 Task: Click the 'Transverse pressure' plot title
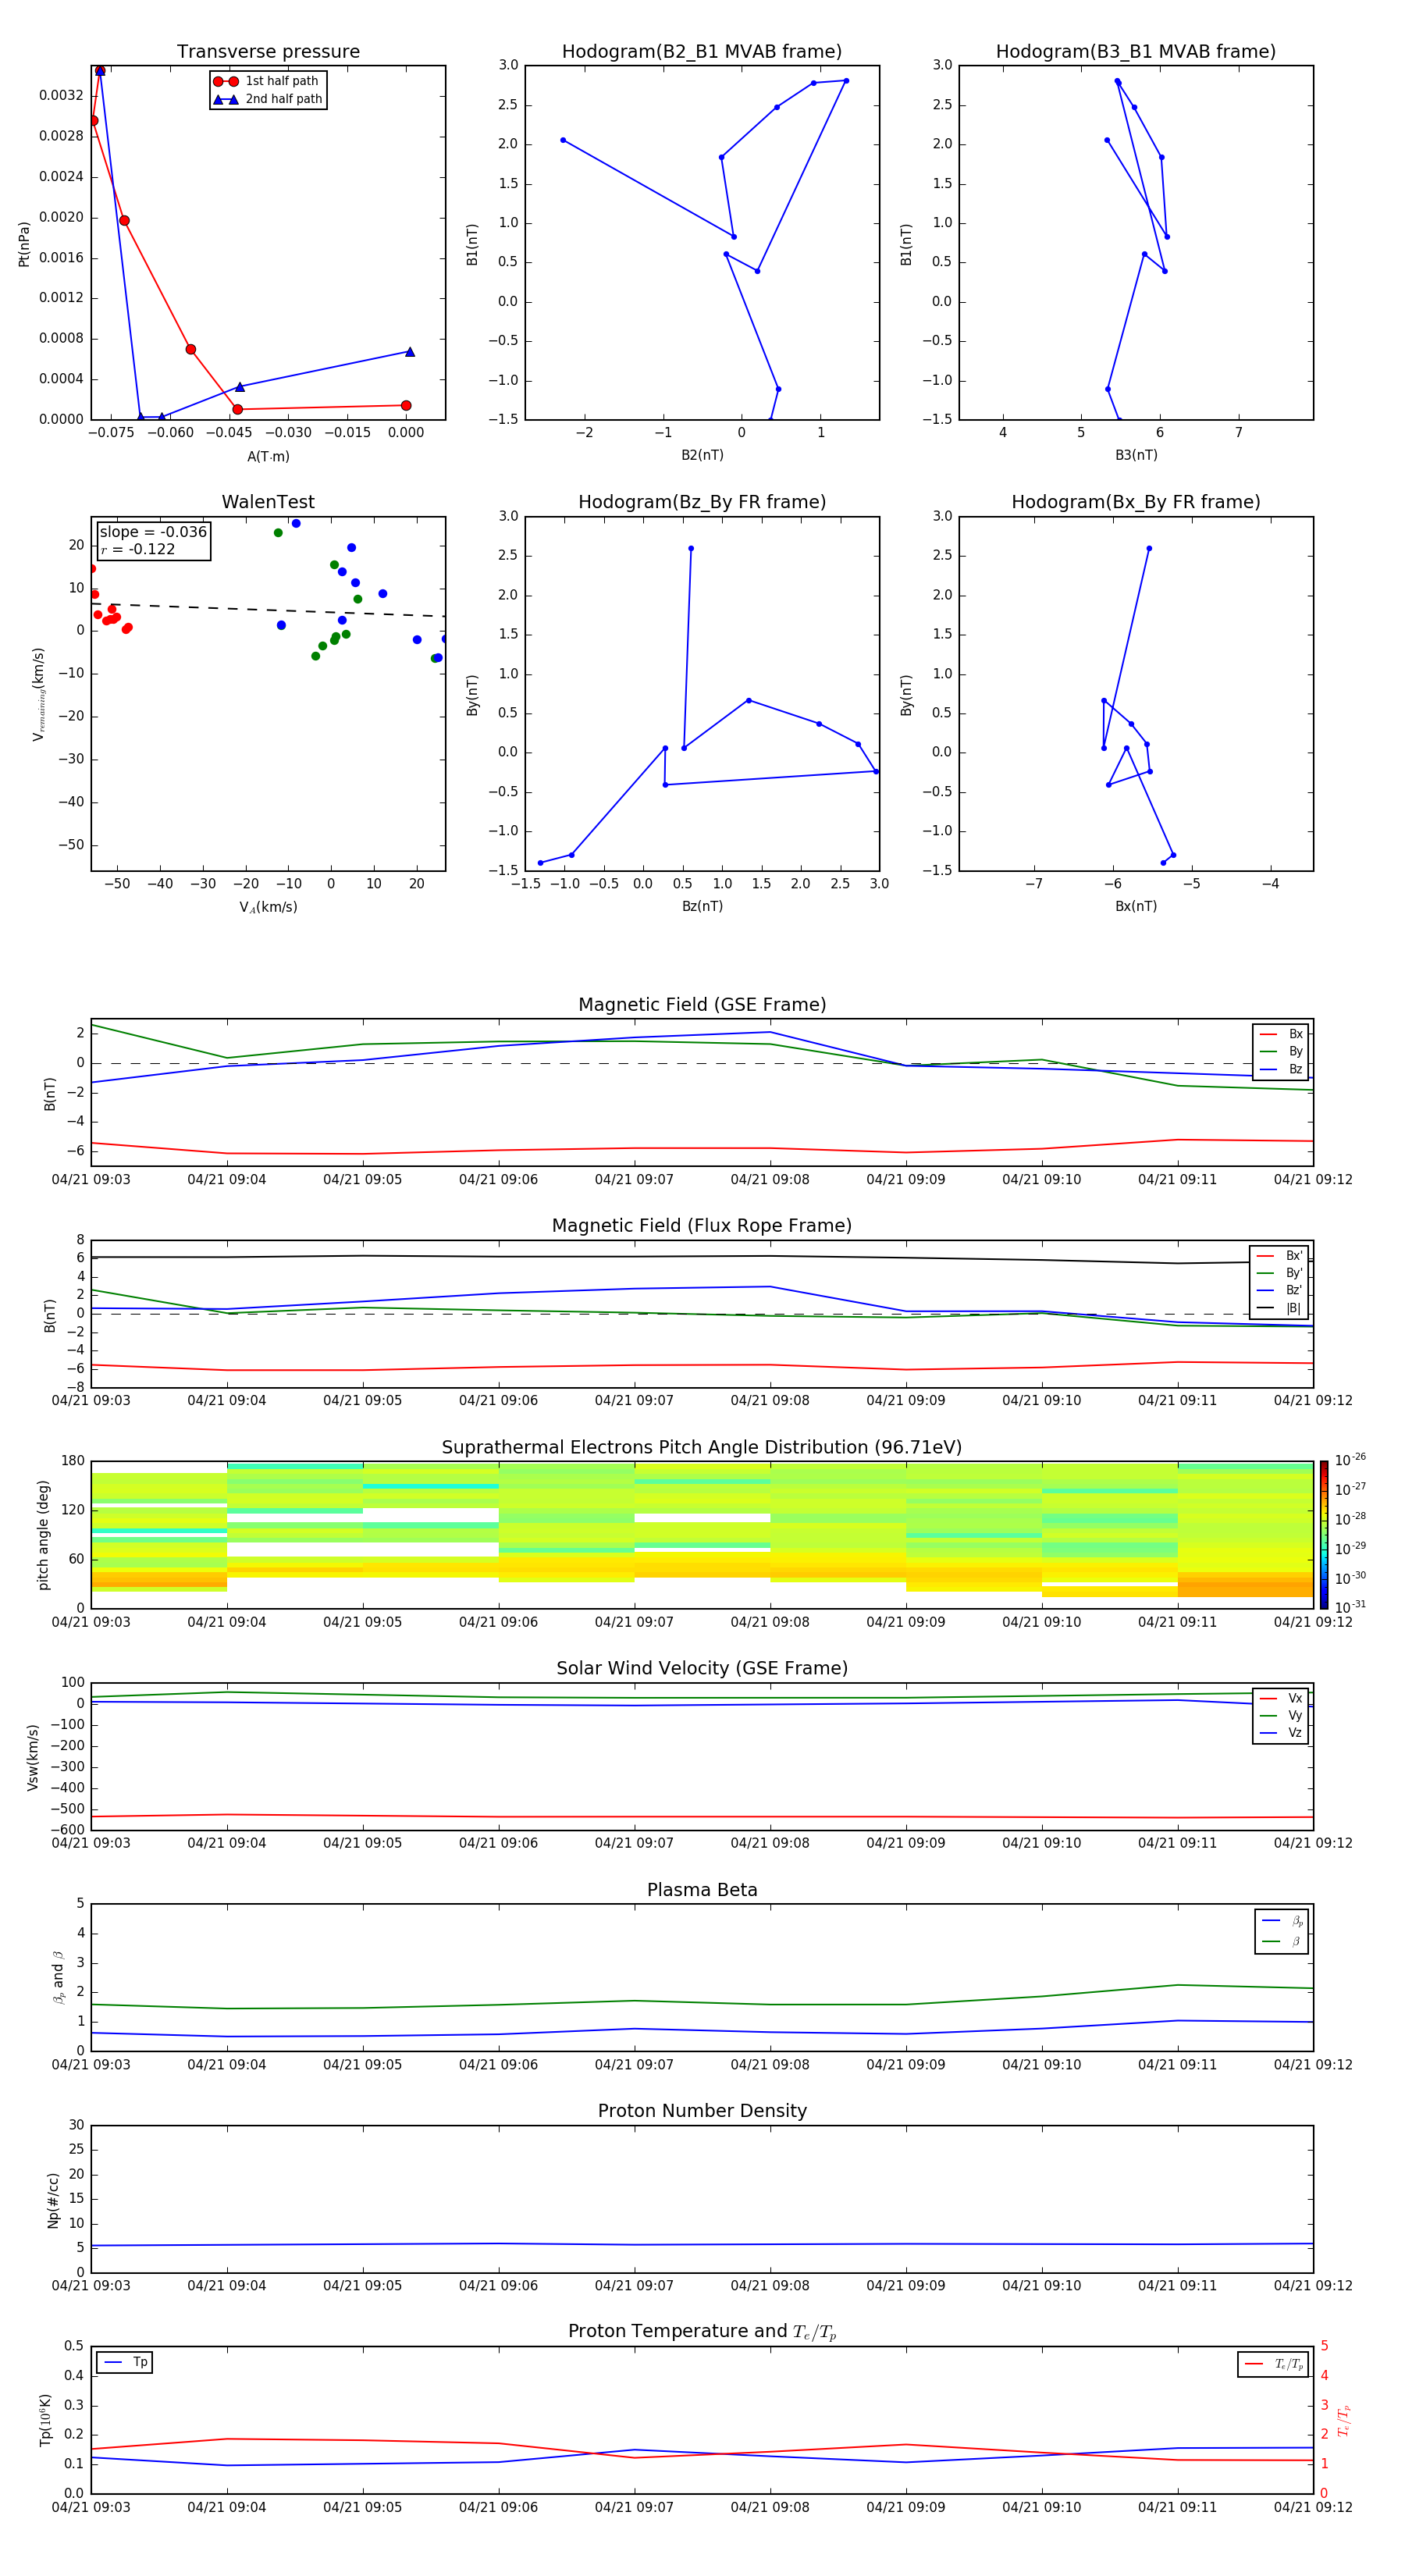point(268,52)
